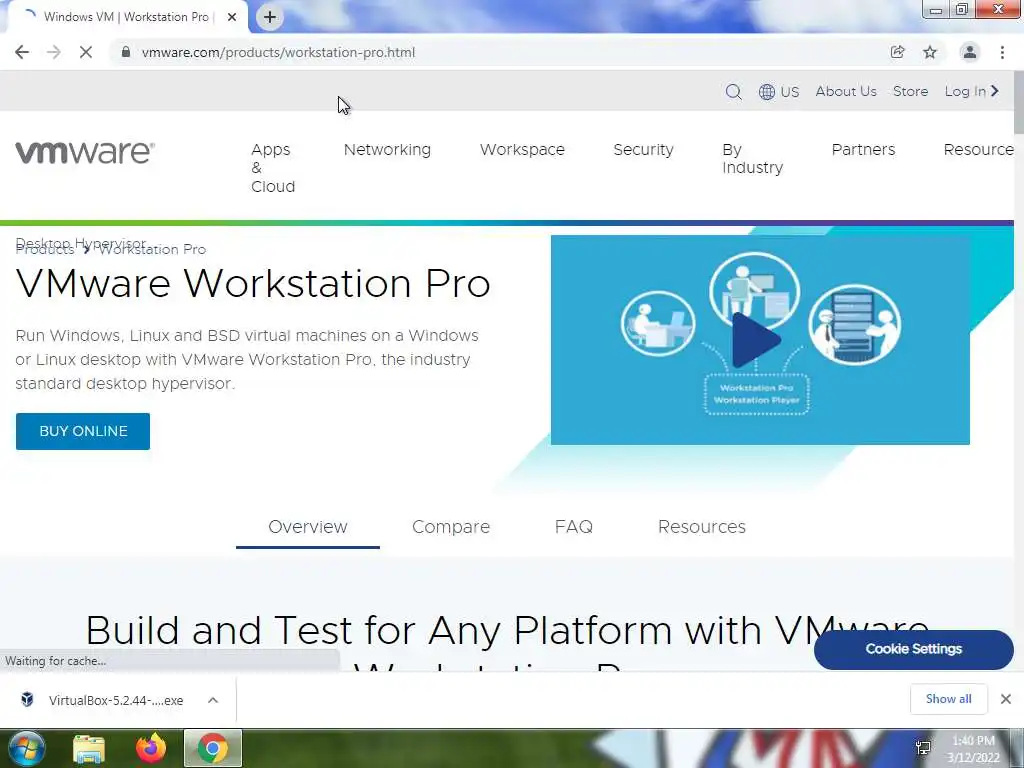Expand options for VirtualBox-5.2.44 download
1024x768 pixels.
(x=213, y=700)
